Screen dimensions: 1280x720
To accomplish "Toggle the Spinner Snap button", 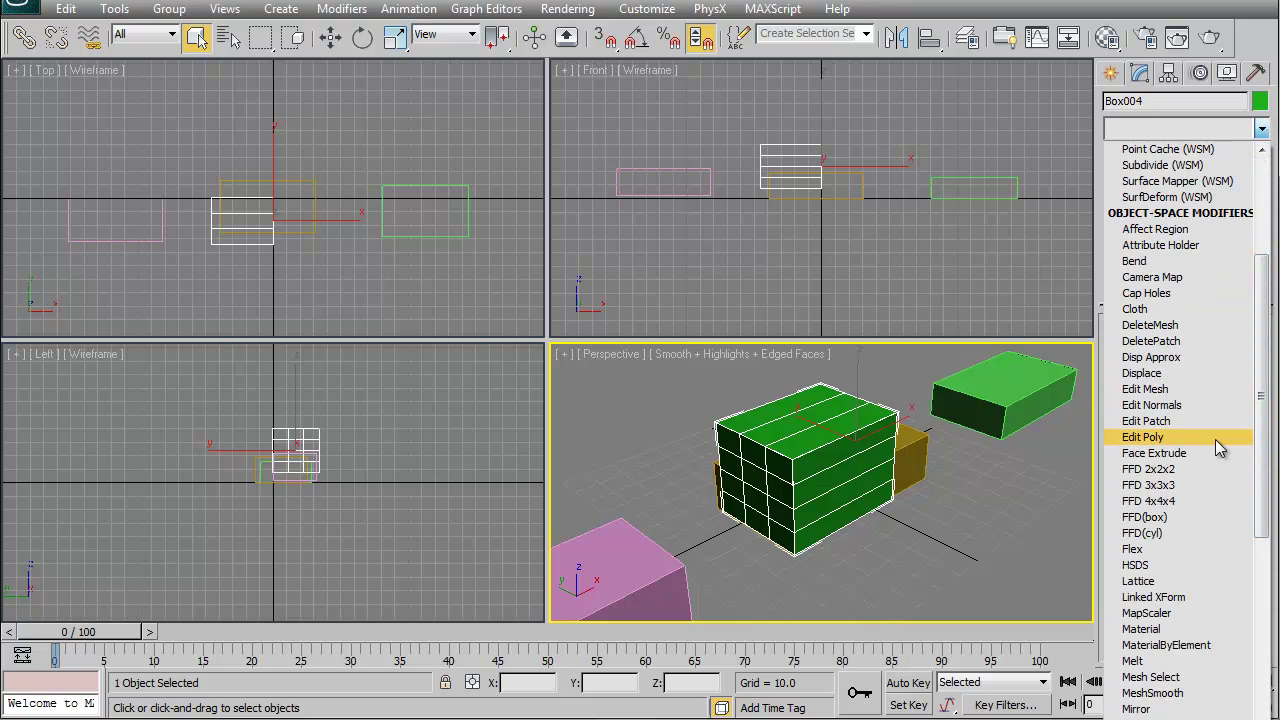I will tap(701, 38).
